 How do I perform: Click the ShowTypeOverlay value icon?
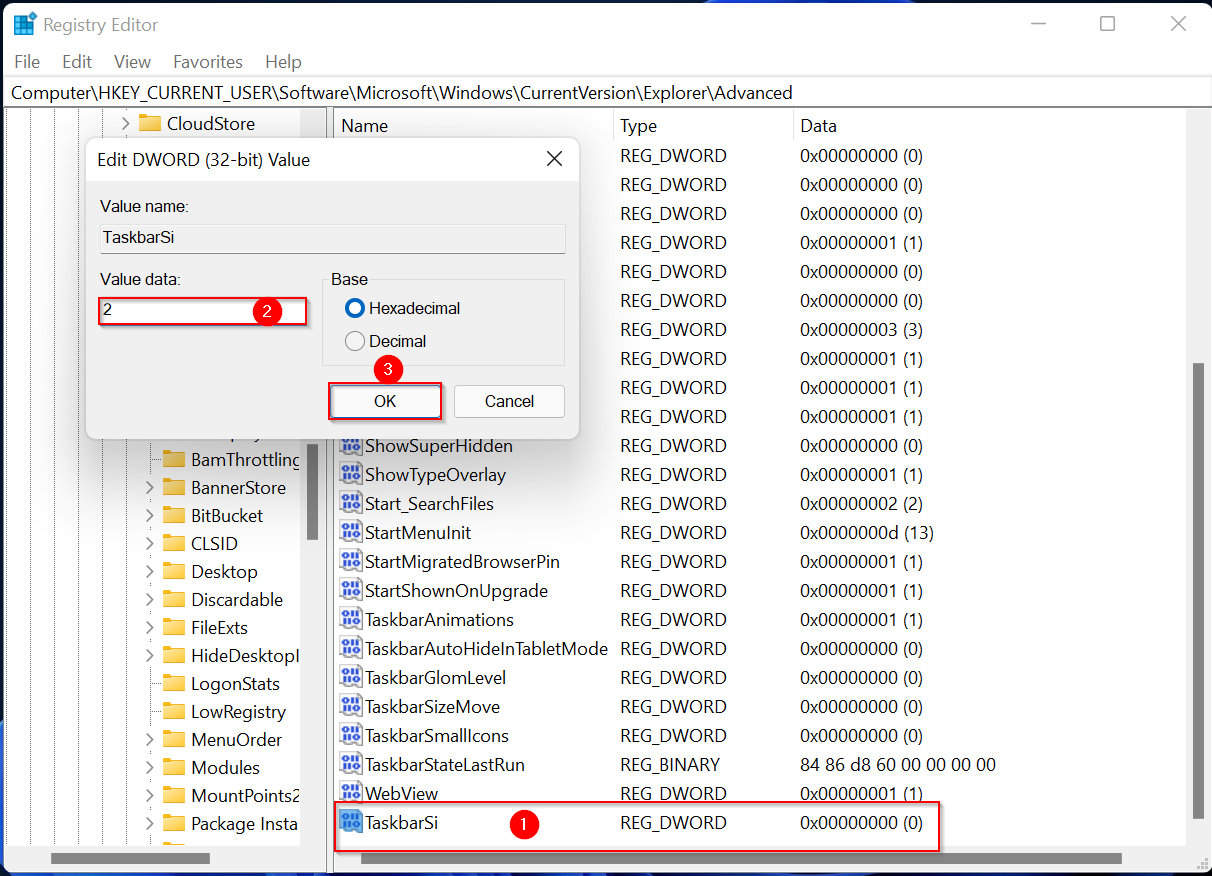pos(351,474)
